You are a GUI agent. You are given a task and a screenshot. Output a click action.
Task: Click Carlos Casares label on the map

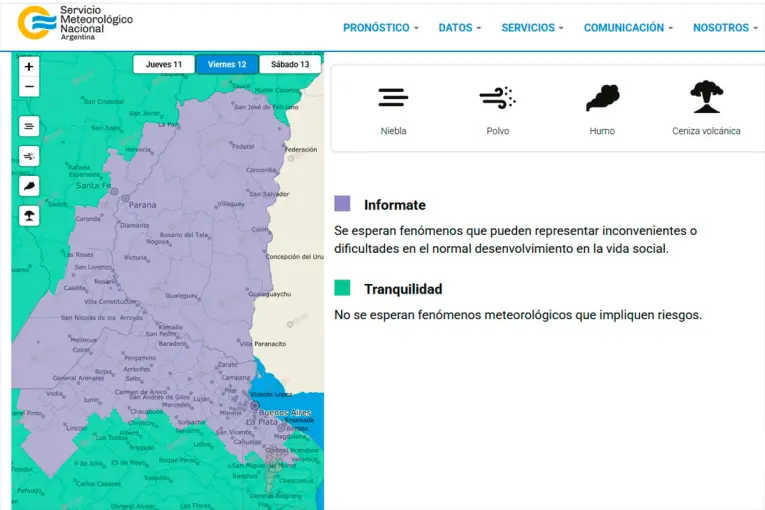click(x=98, y=484)
